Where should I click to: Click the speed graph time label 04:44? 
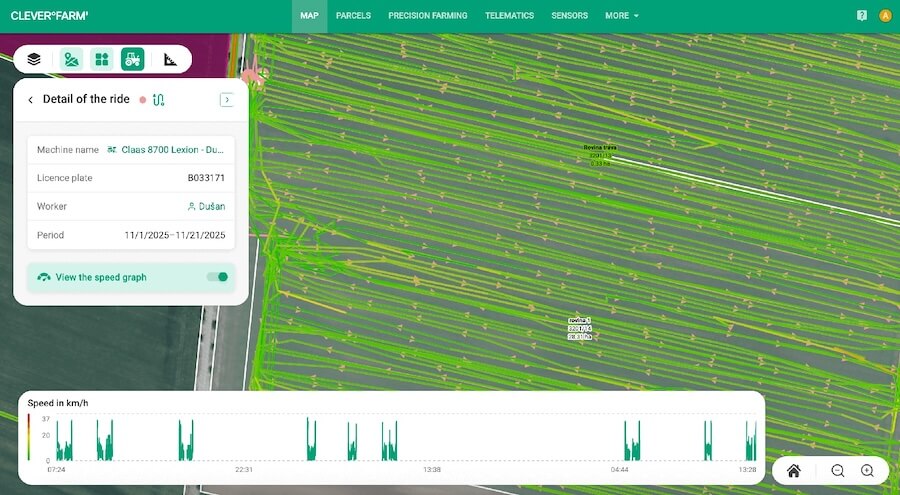(x=619, y=470)
